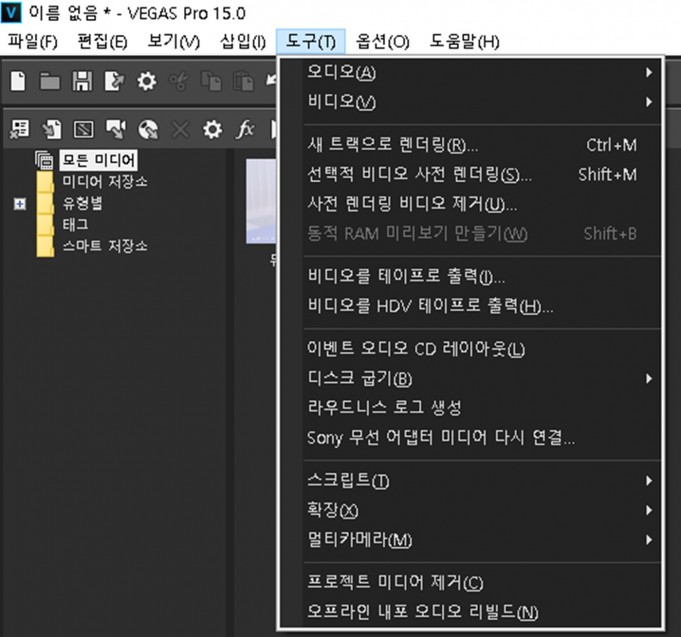Viewport: 681px width, 637px height.
Task: Select the 미디어 저장소 folder
Action: [x=105, y=181]
